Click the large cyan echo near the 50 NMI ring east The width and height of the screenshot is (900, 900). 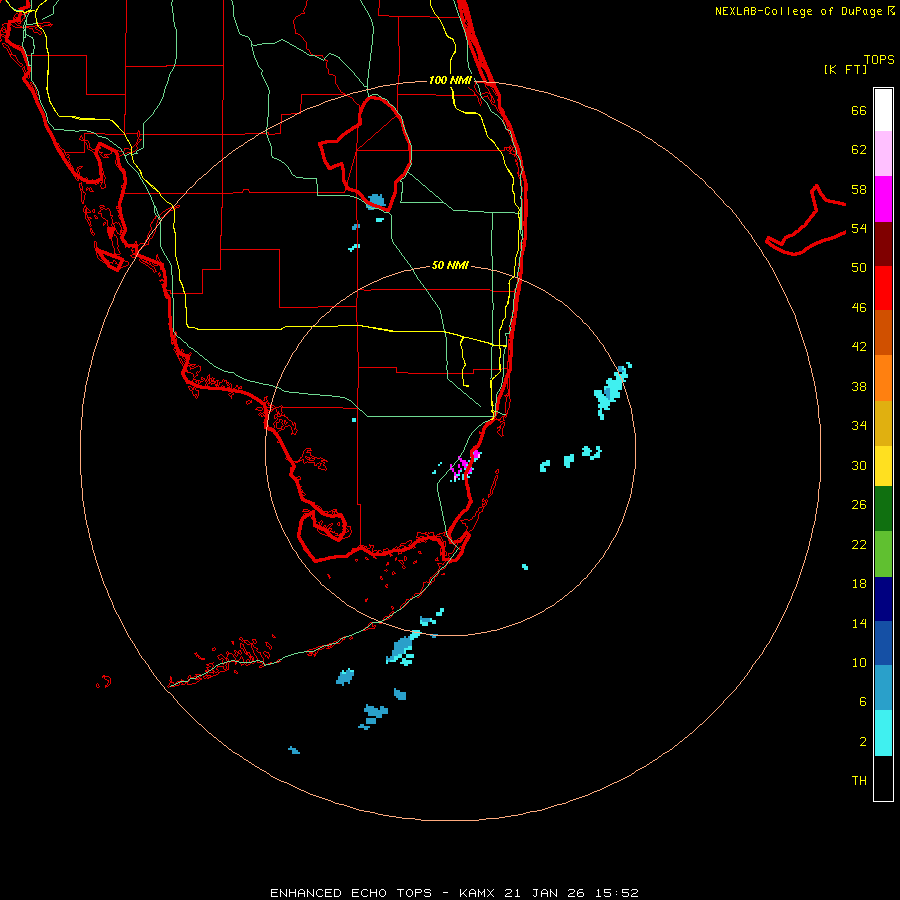[x=612, y=390]
